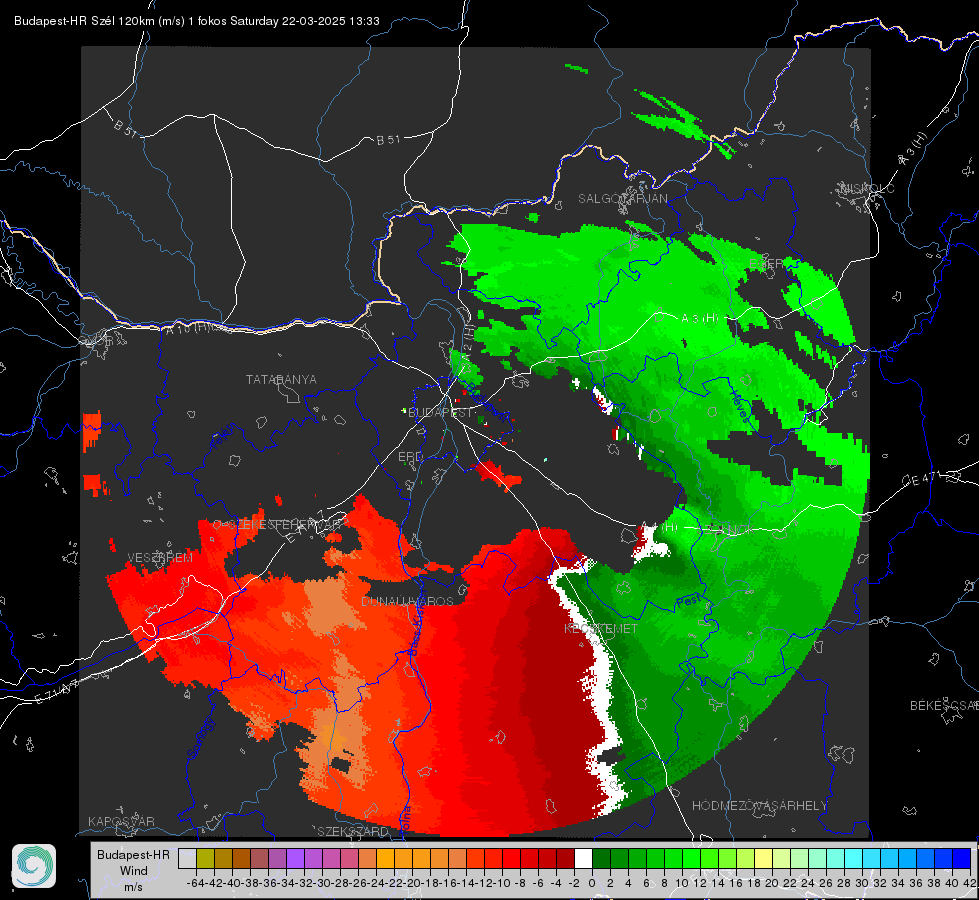Click the VESZPREM city label
Screen dimensions: 979x900
[160, 558]
